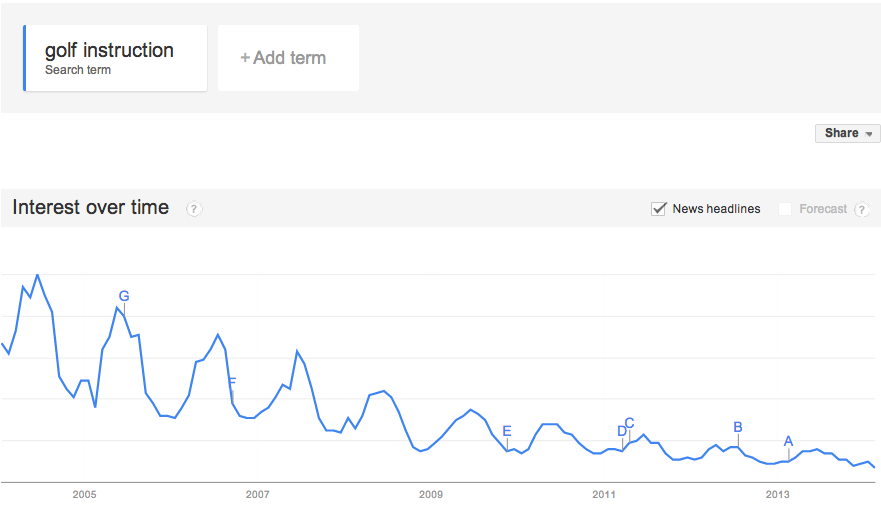Click the 2011 axis label

pyautogui.click(x=604, y=494)
